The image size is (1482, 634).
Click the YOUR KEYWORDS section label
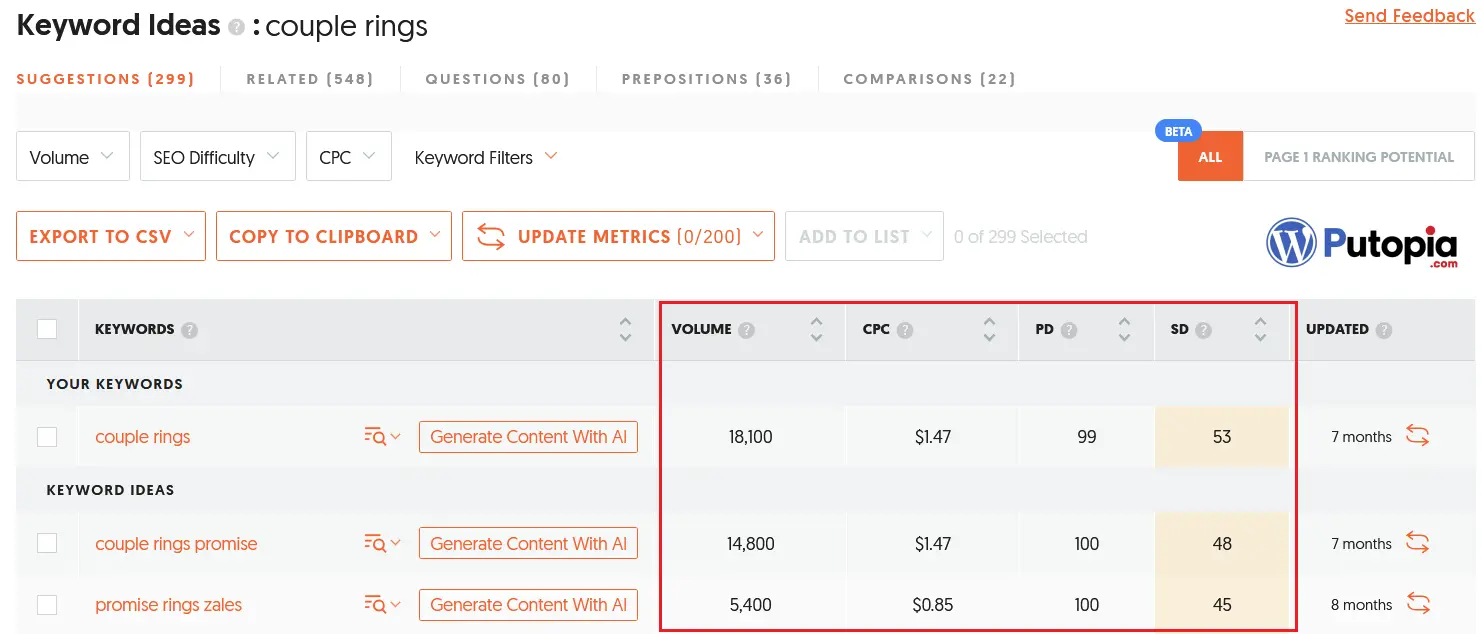(115, 384)
